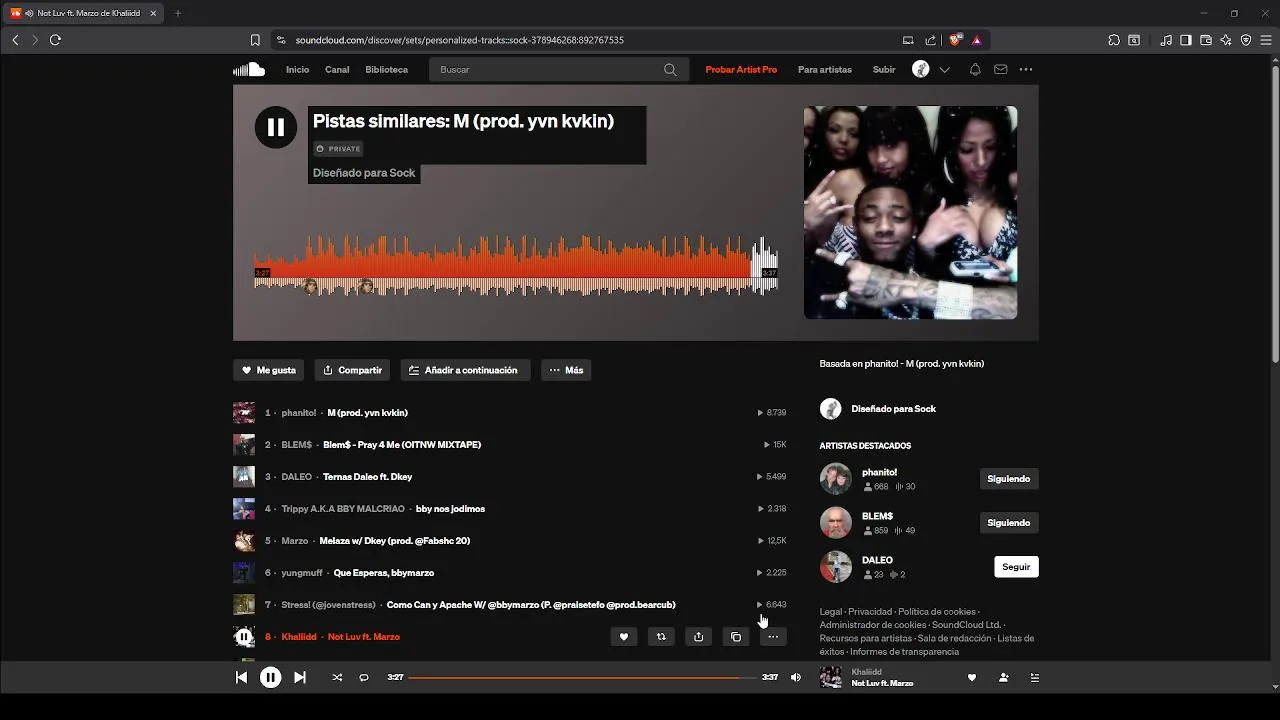Skip to the previous track in player bar
The height and width of the screenshot is (720, 1280).
point(241,677)
